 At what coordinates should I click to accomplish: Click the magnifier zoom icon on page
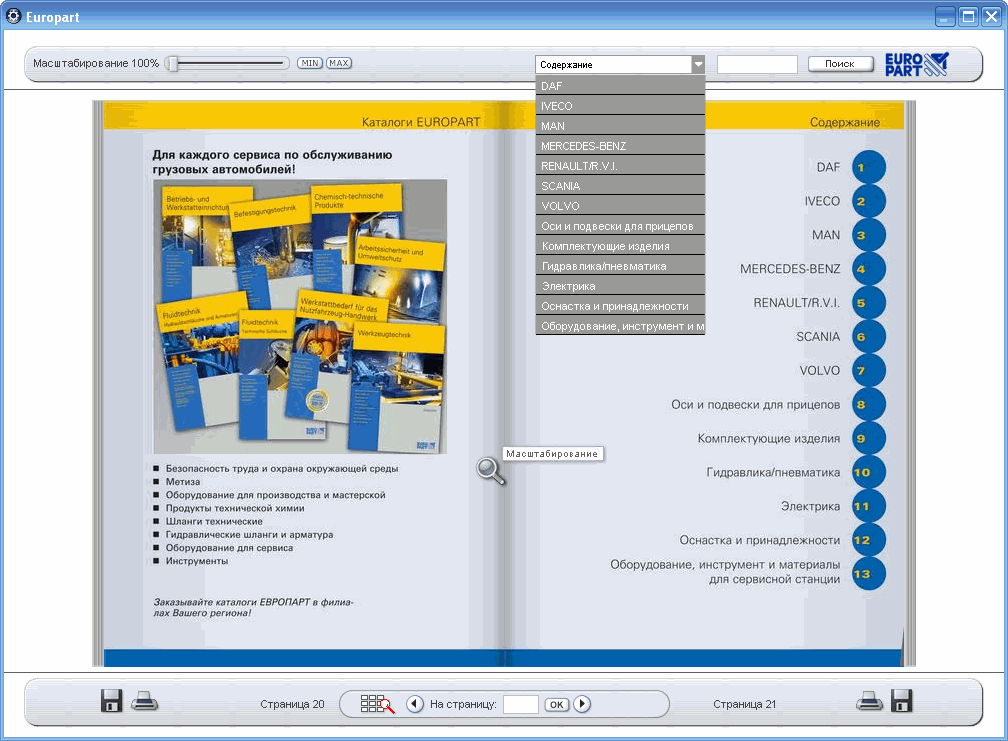[491, 470]
